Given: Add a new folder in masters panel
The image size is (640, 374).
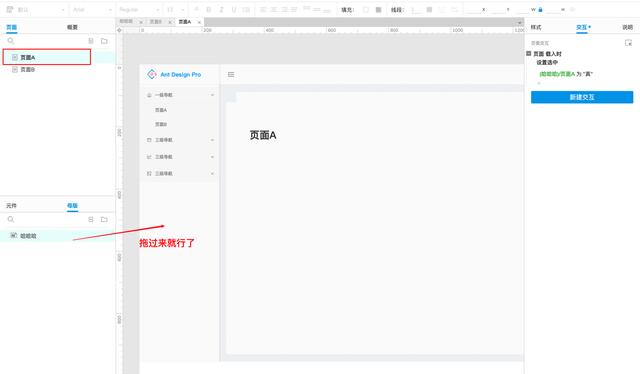Looking at the screenshot, I should pyautogui.click(x=104, y=219).
